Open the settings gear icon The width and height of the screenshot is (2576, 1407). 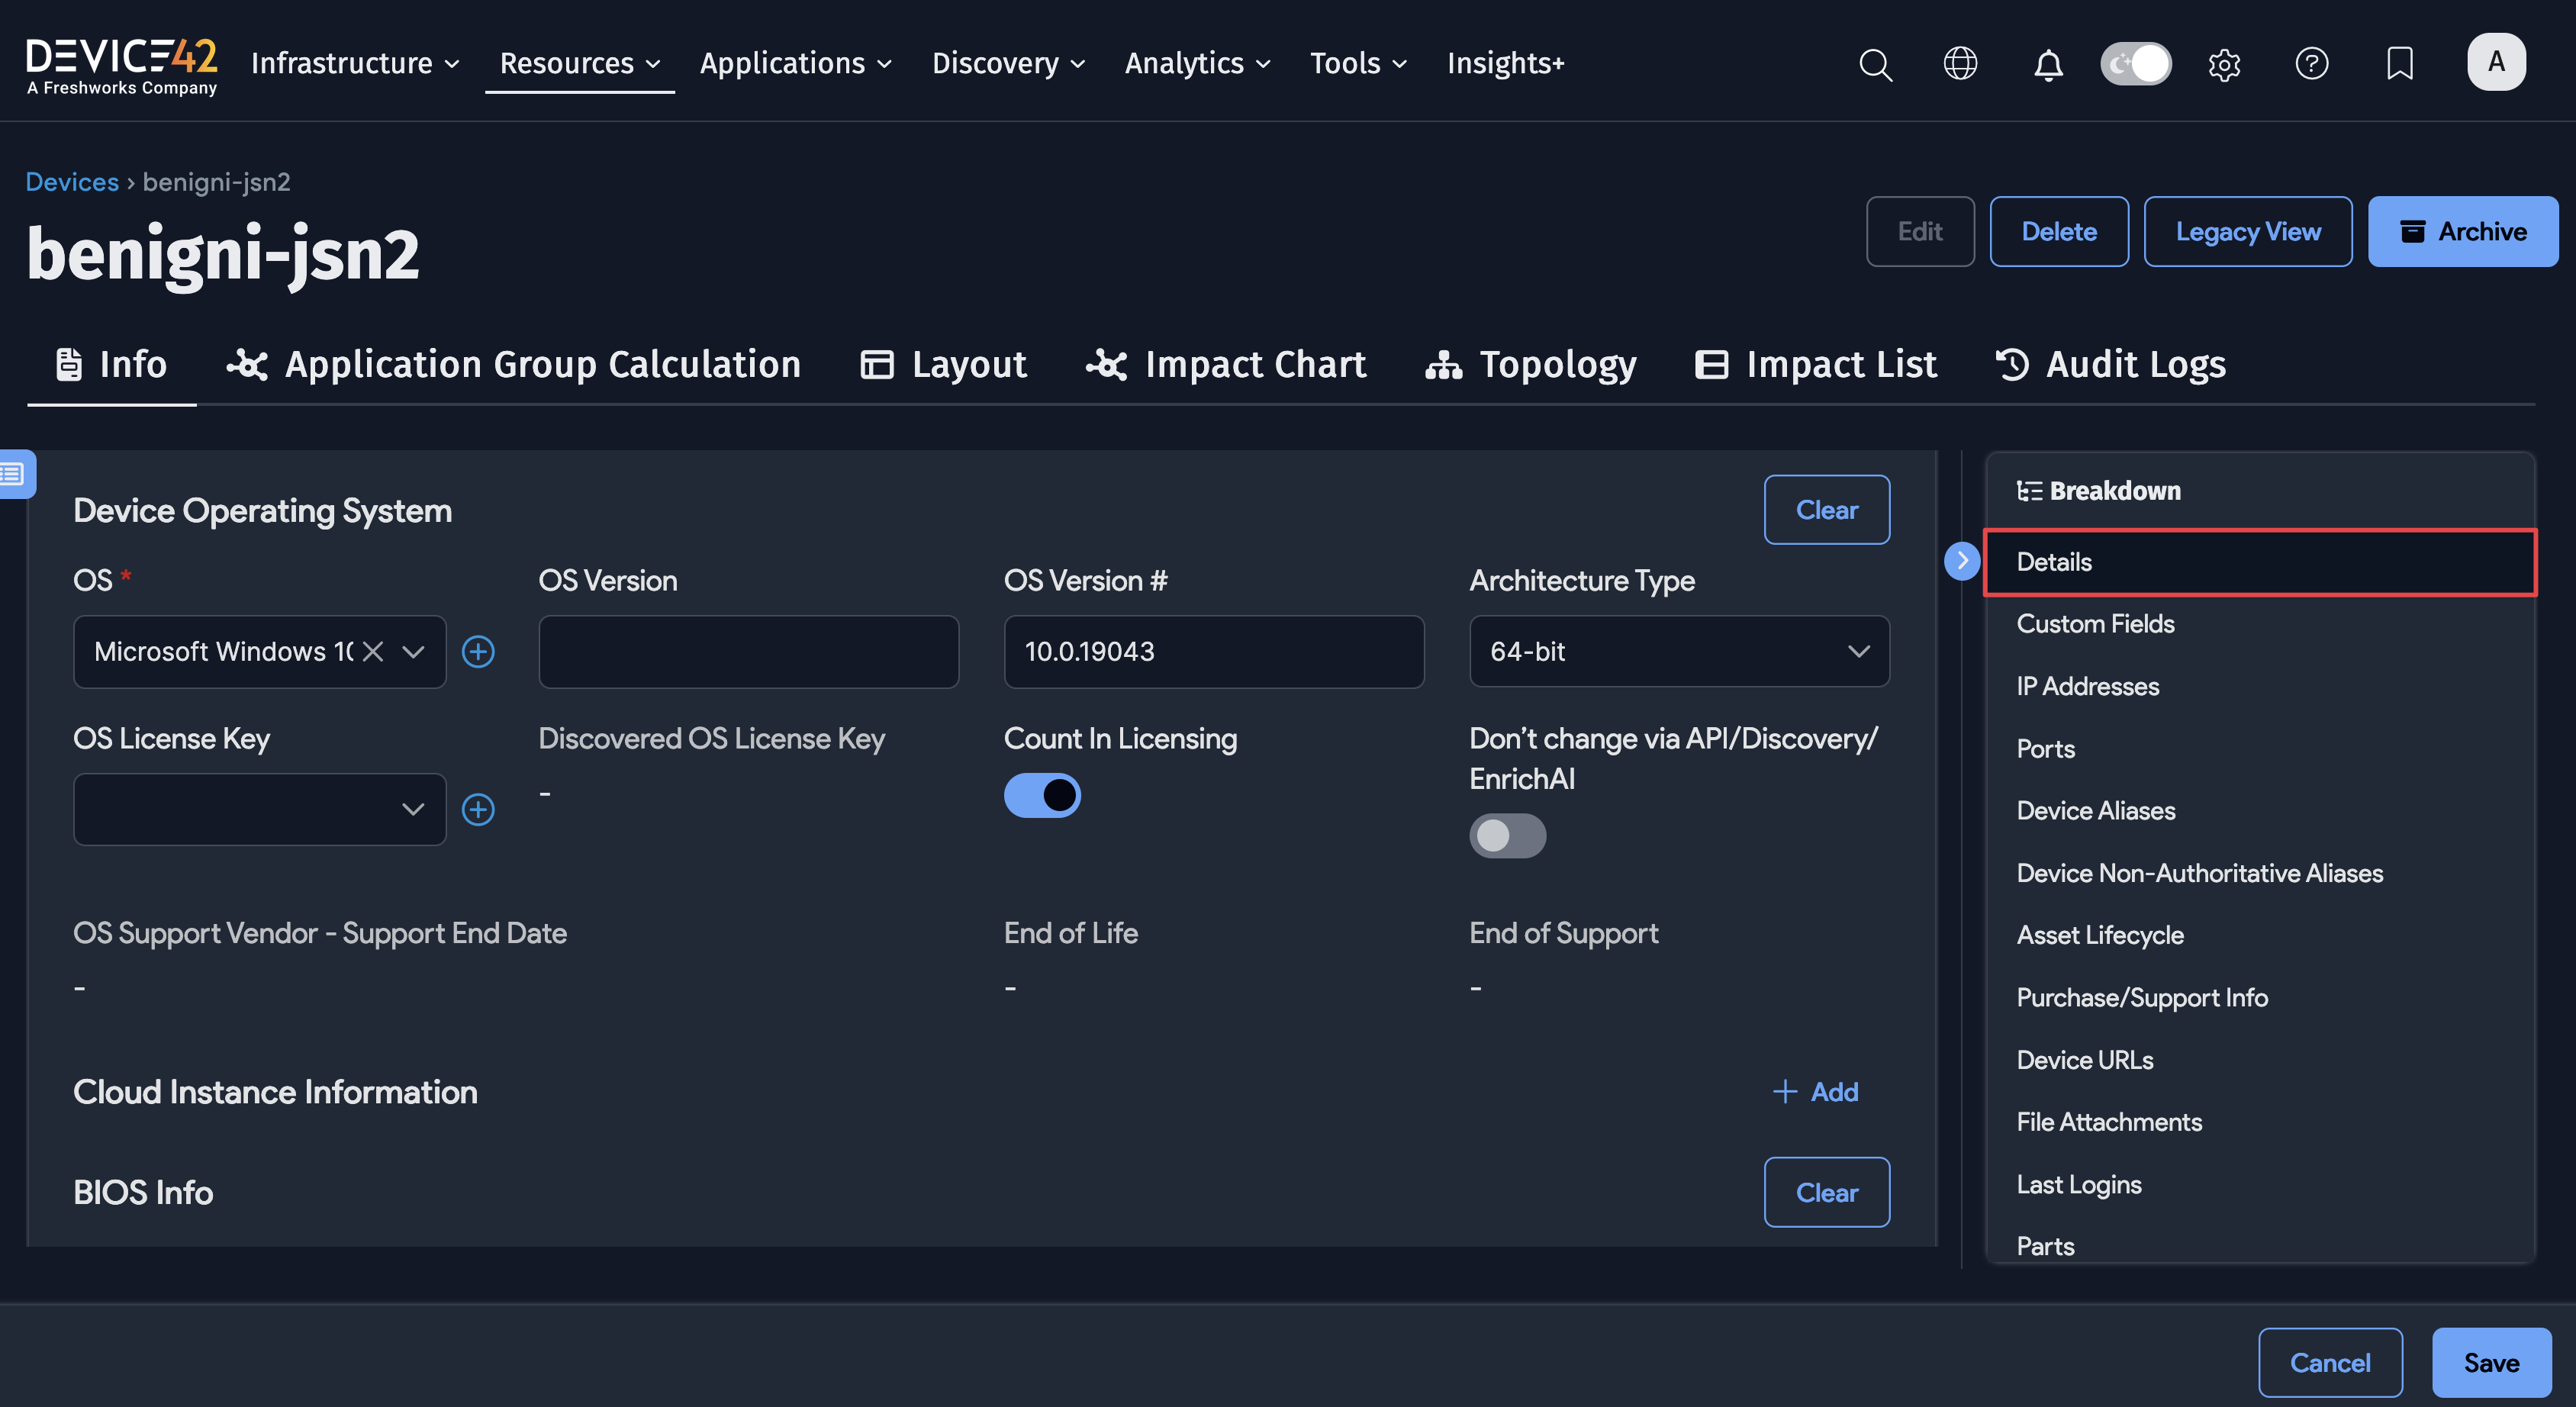2224,64
